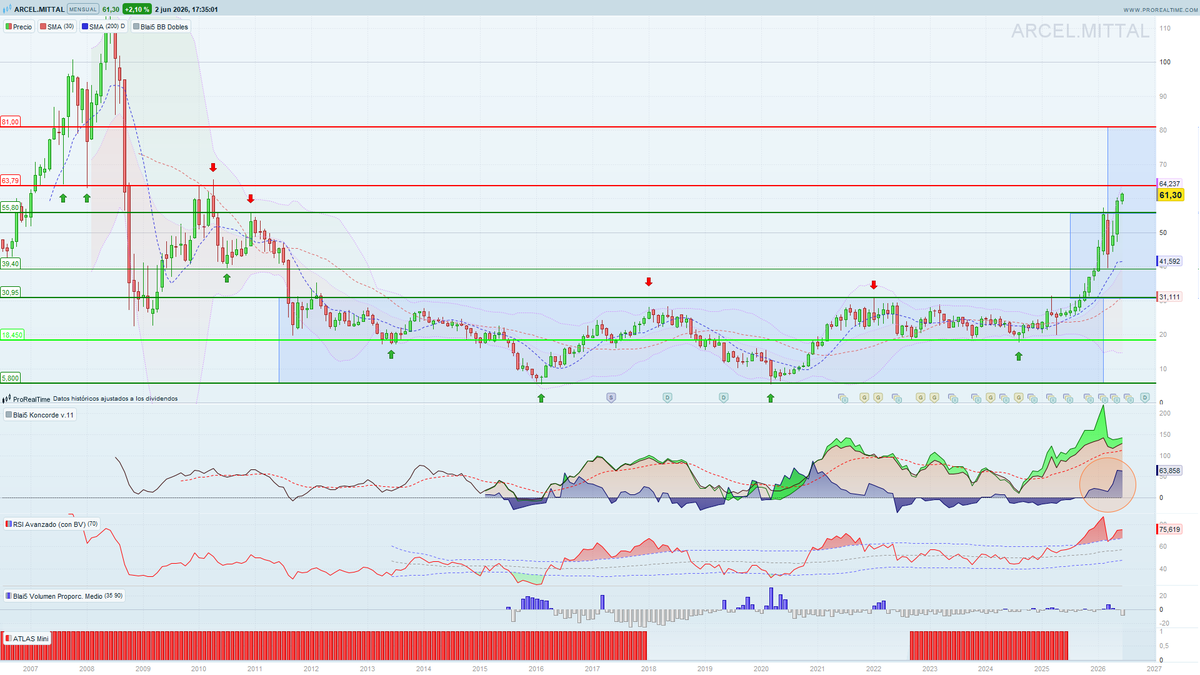
Task: Select the 18,450 green level label
Action: [x=12, y=336]
